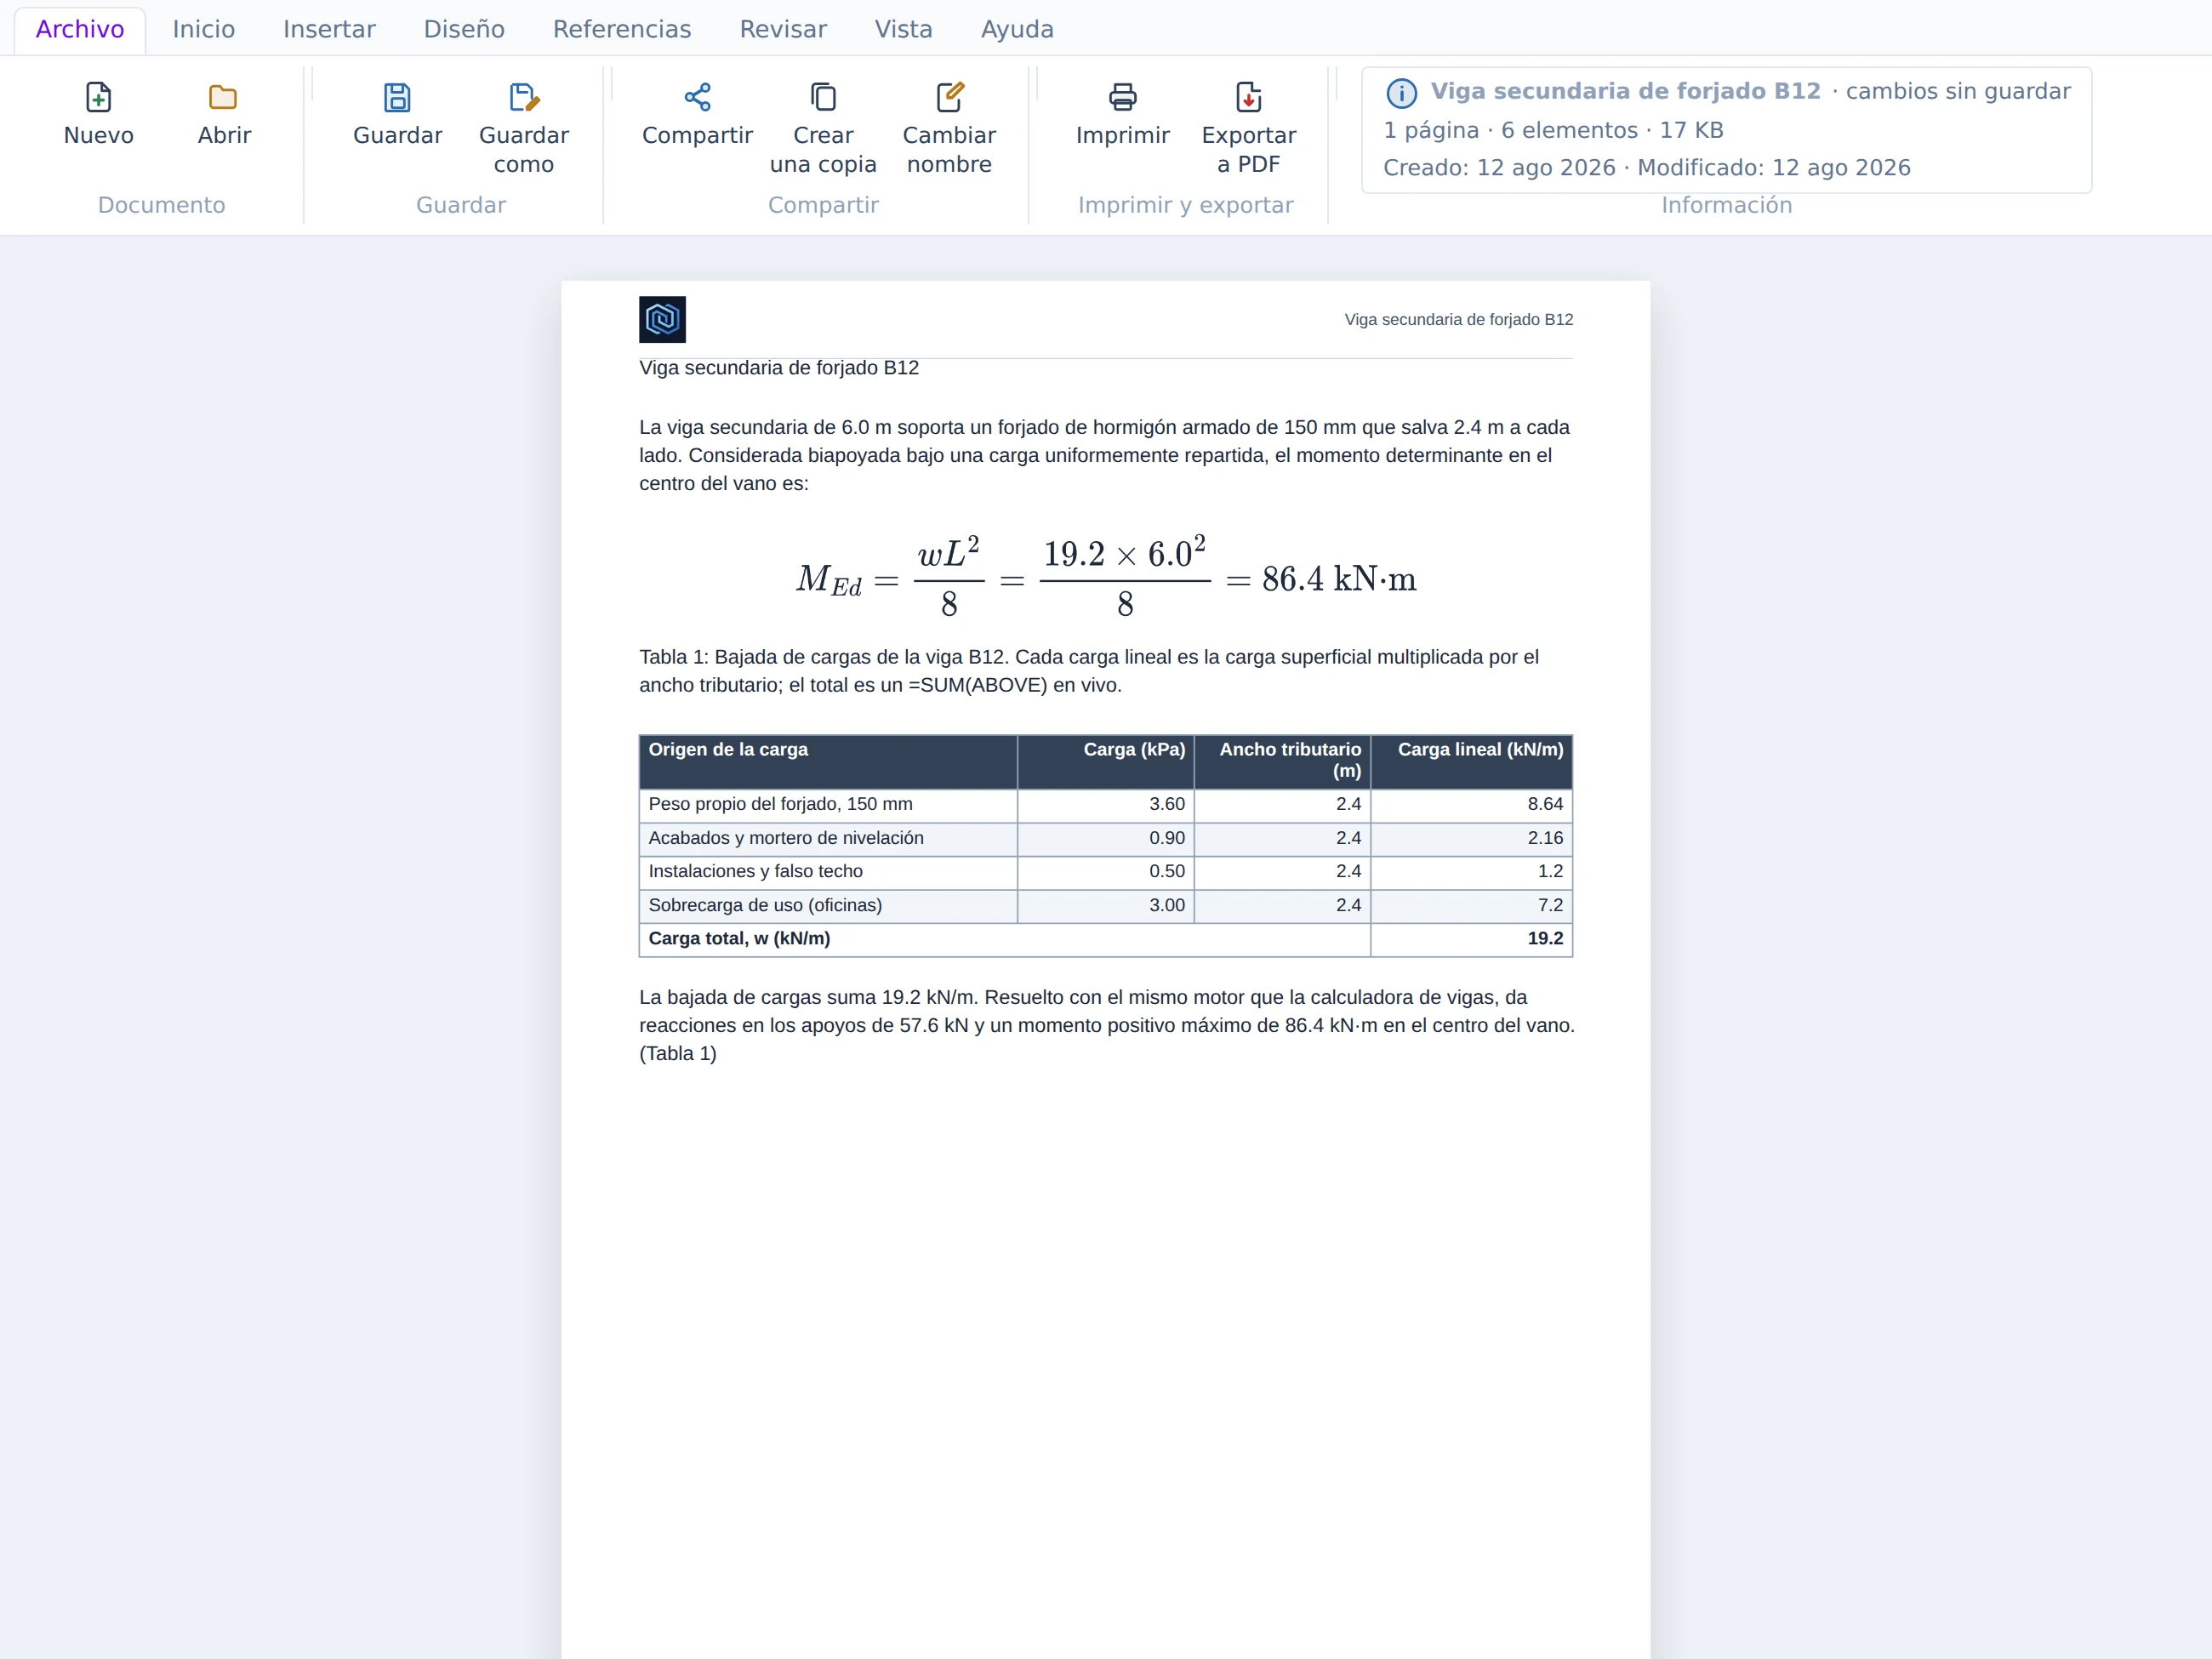Click the '1 página · 6 elementos · 17 KB' line
Screen dimensions: 2212x1659
[1553, 130]
